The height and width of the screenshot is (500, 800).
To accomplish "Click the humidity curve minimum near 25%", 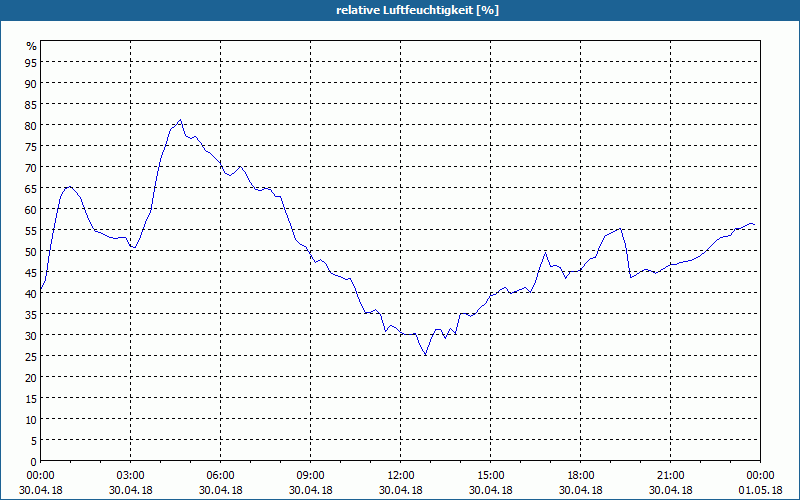I will (426, 355).
